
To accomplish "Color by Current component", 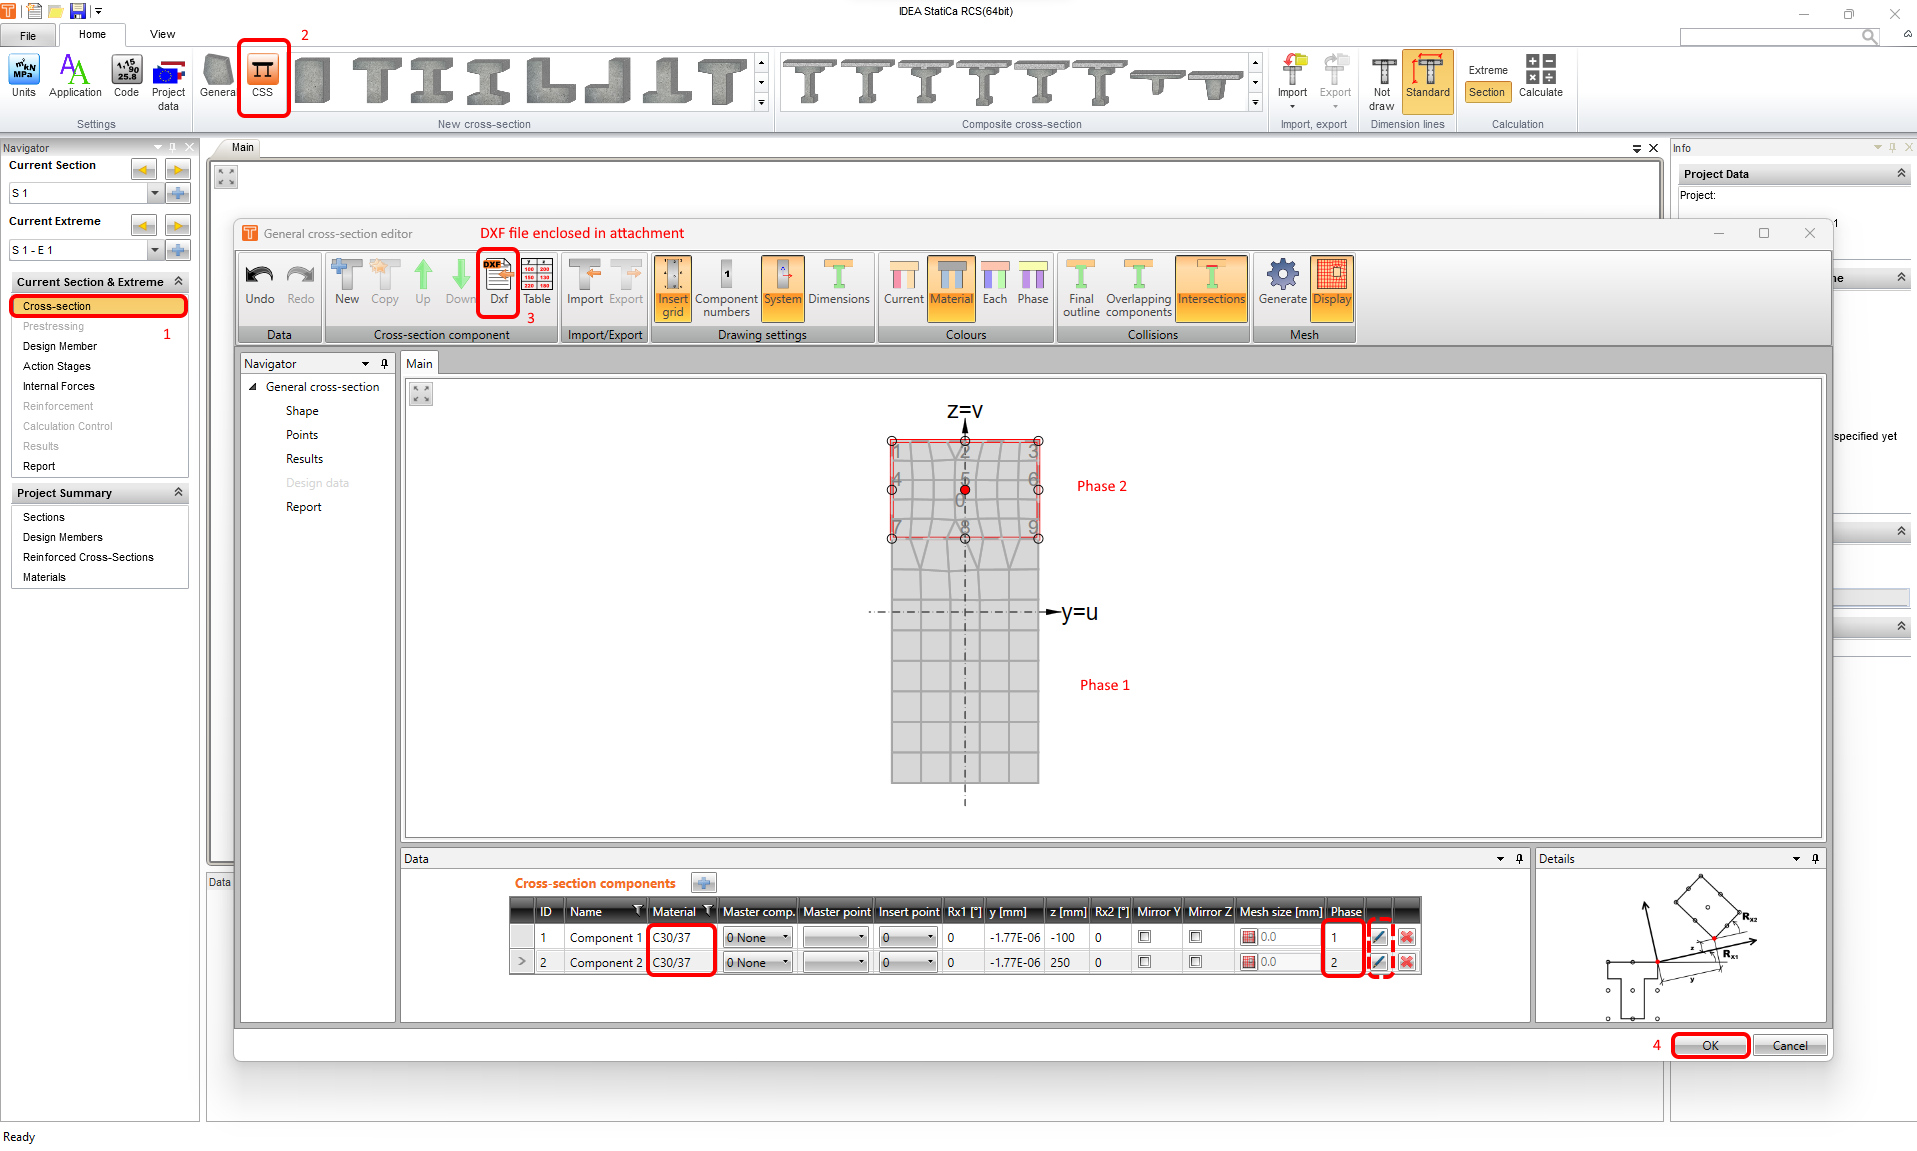I will [x=904, y=284].
